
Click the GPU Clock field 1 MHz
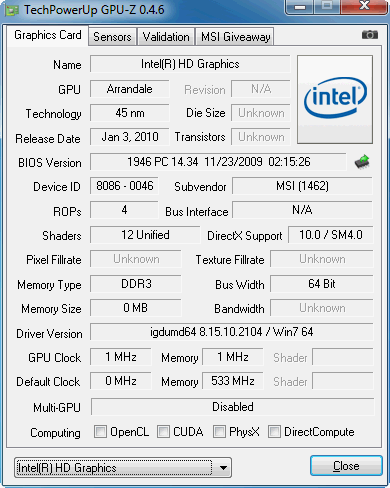(x=121, y=357)
